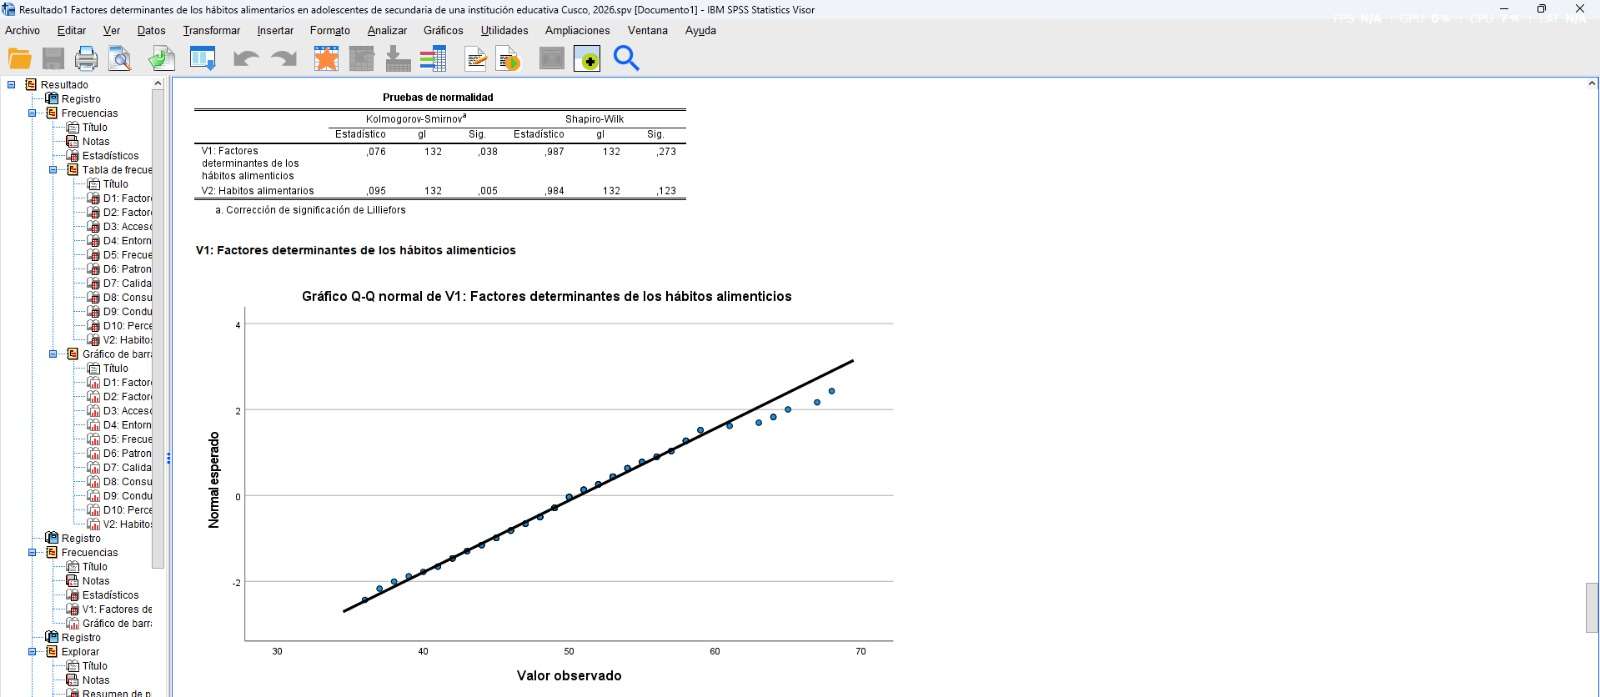Open the Archivo menu

tap(23, 31)
